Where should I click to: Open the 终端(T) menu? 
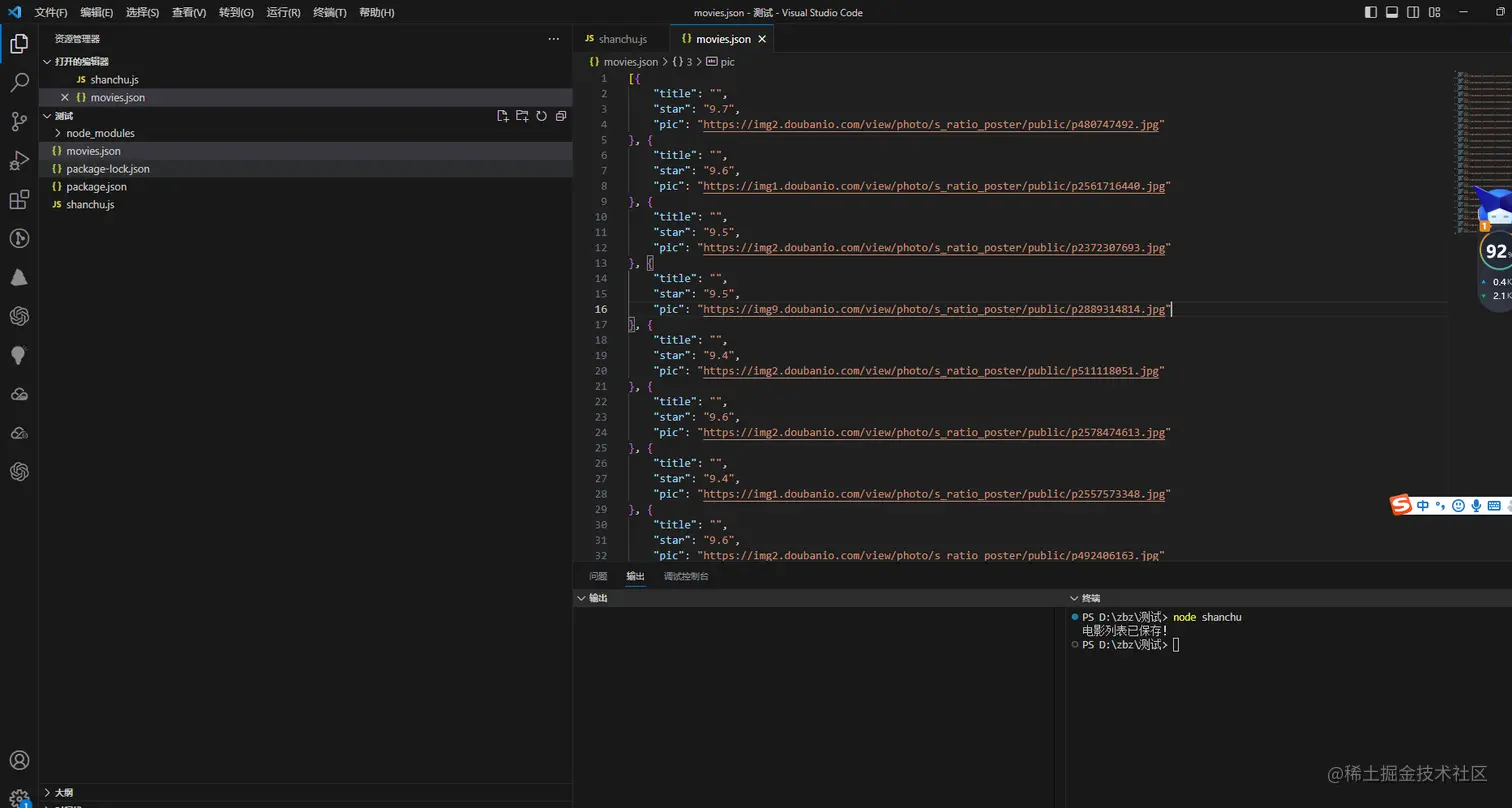pos(329,13)
